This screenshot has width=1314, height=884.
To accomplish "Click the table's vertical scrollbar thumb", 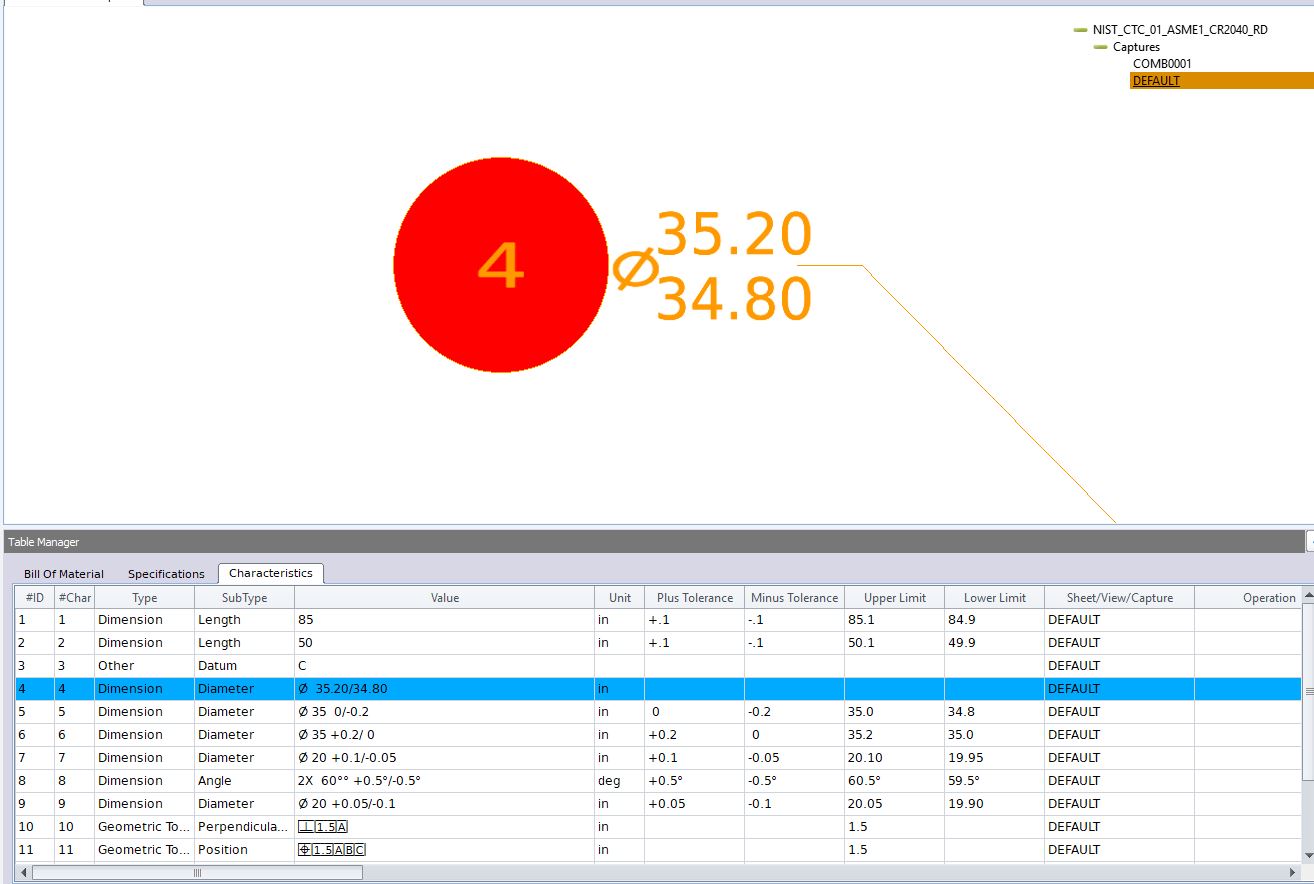I will 1308,690.
